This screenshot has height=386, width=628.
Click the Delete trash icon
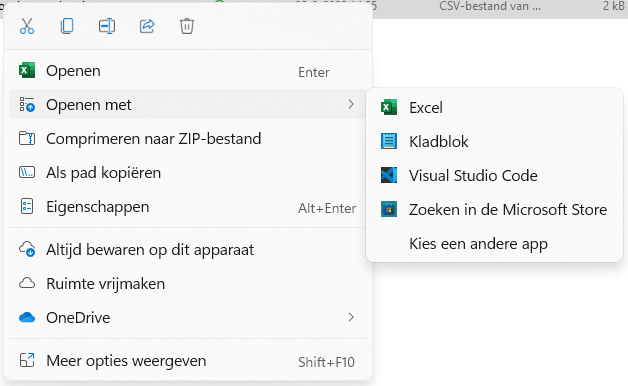tap(187, 26)
